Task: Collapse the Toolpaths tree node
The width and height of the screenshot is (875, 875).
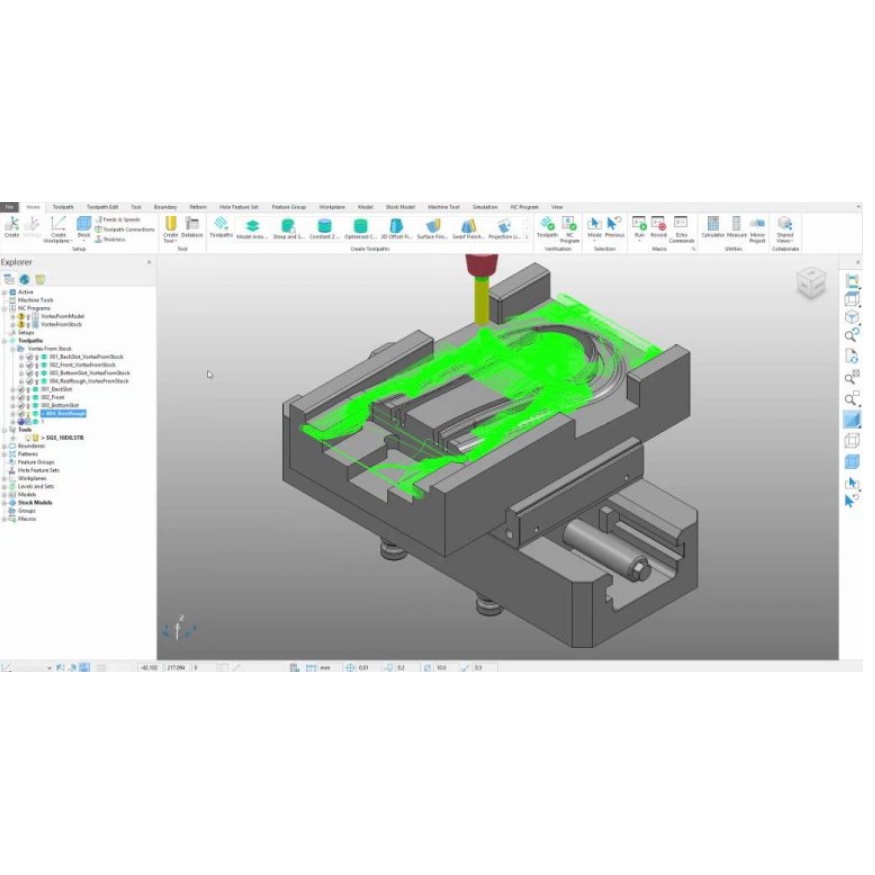Action: coord(5,341)
